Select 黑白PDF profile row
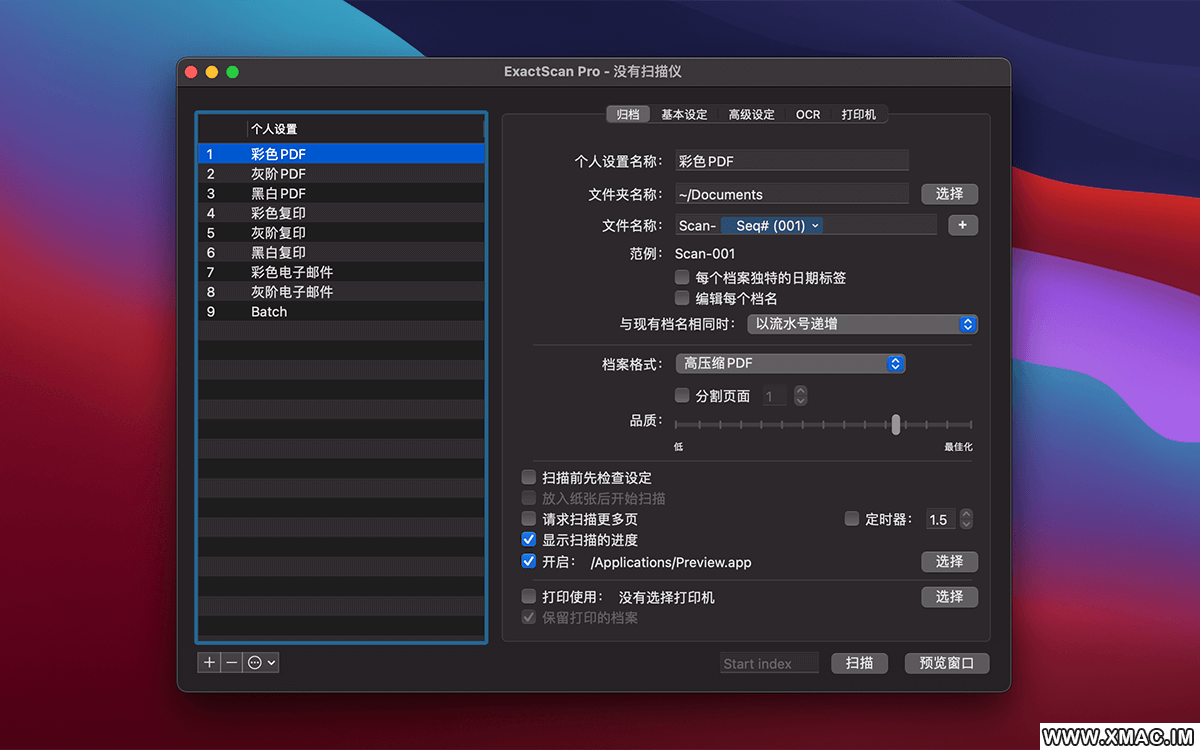The height and width of the screenshot is (750, 1200). 342,193
